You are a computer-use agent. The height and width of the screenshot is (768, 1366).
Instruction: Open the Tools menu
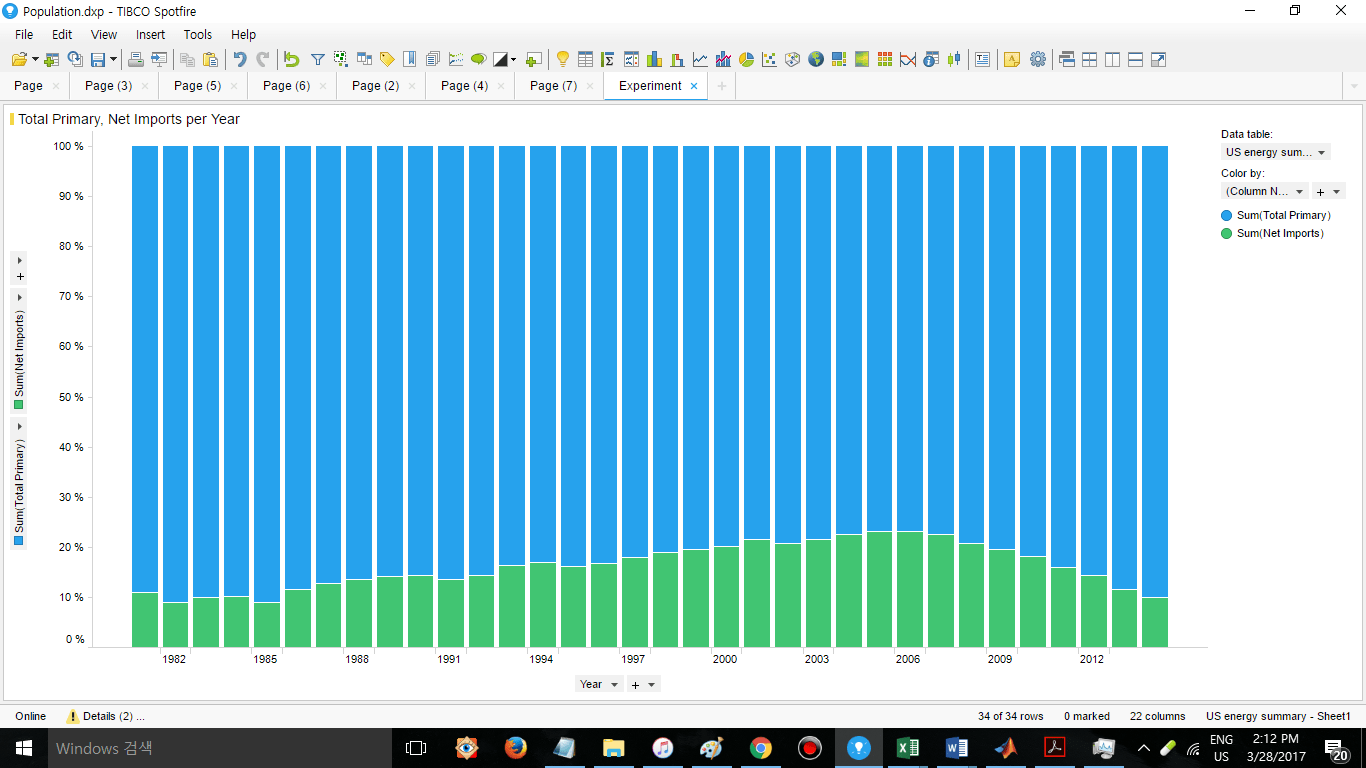[197, 34]
